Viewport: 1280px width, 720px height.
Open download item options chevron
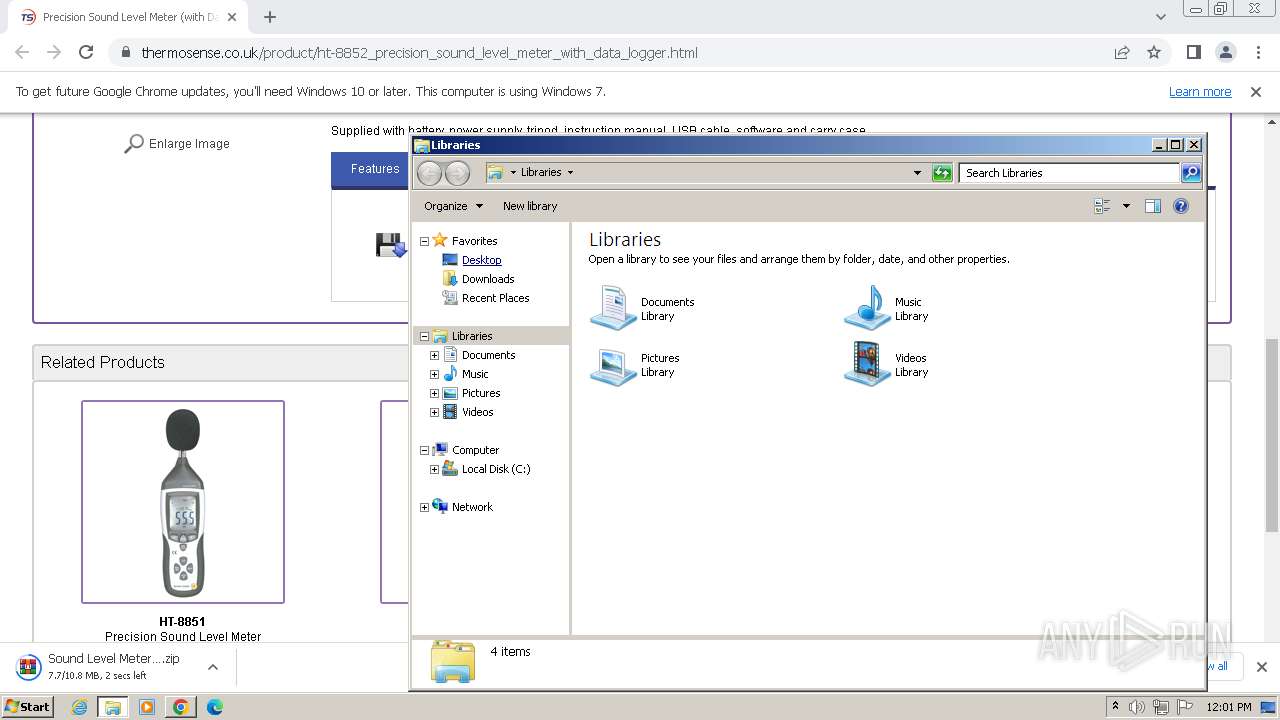pos(213,667)
